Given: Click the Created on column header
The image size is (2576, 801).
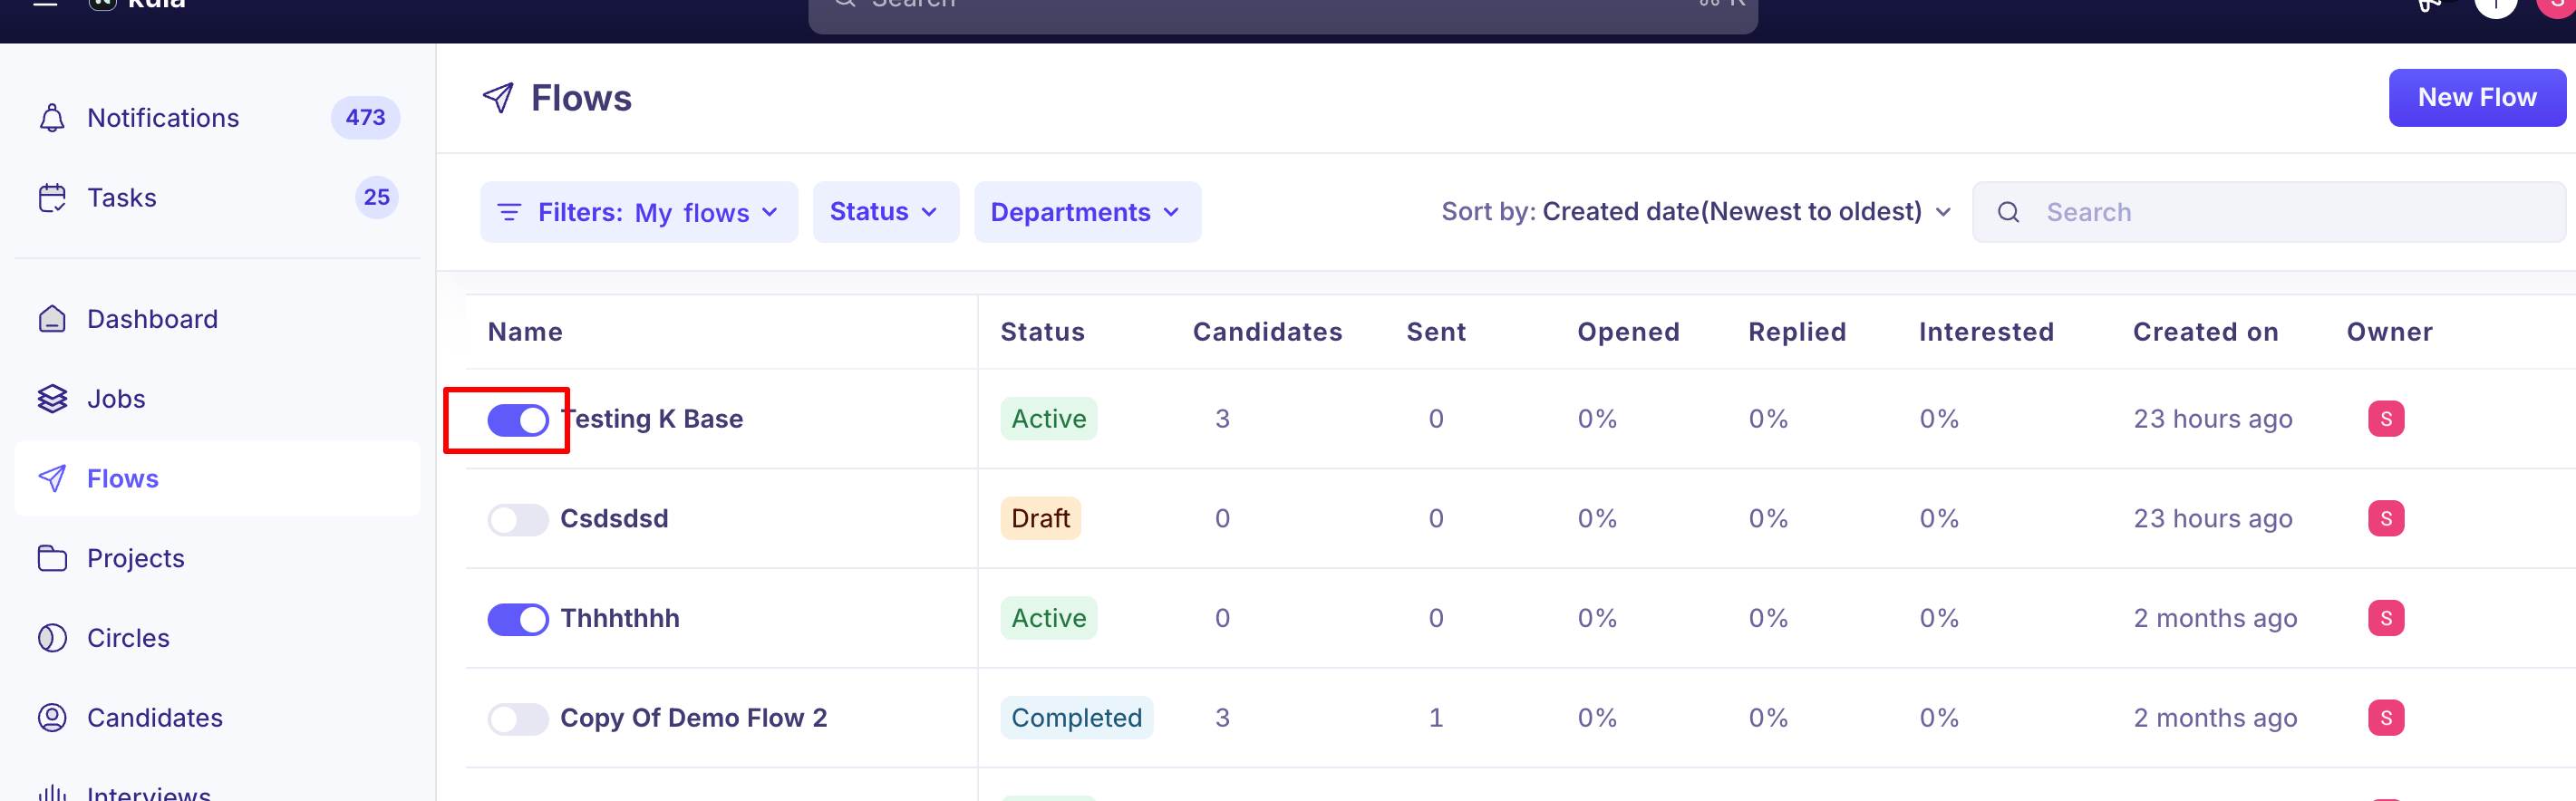Looking at the screenshot, I should [2205, 332].
